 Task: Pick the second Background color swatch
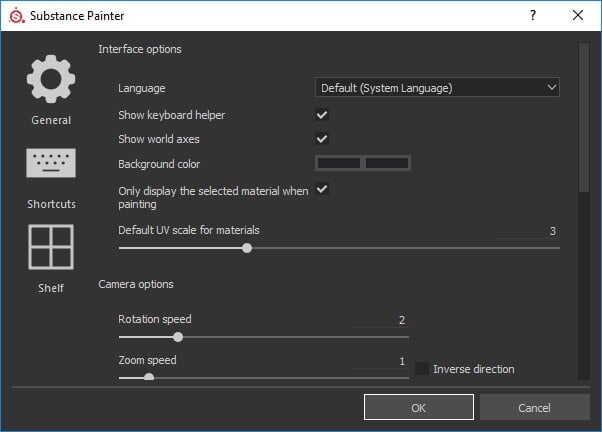pyautogui.click(x=387, y=163)
